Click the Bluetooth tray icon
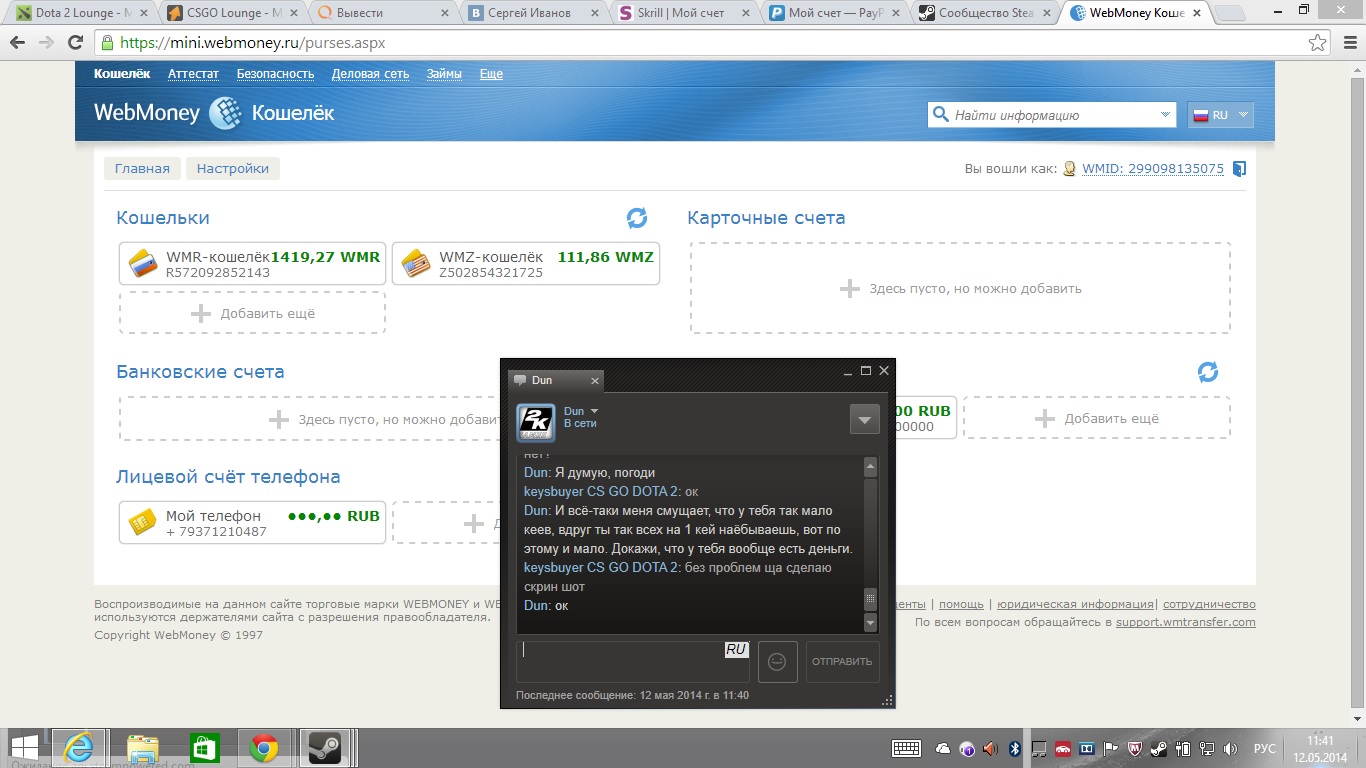This screenshot has width=1366, height=768. [1013, 748]
